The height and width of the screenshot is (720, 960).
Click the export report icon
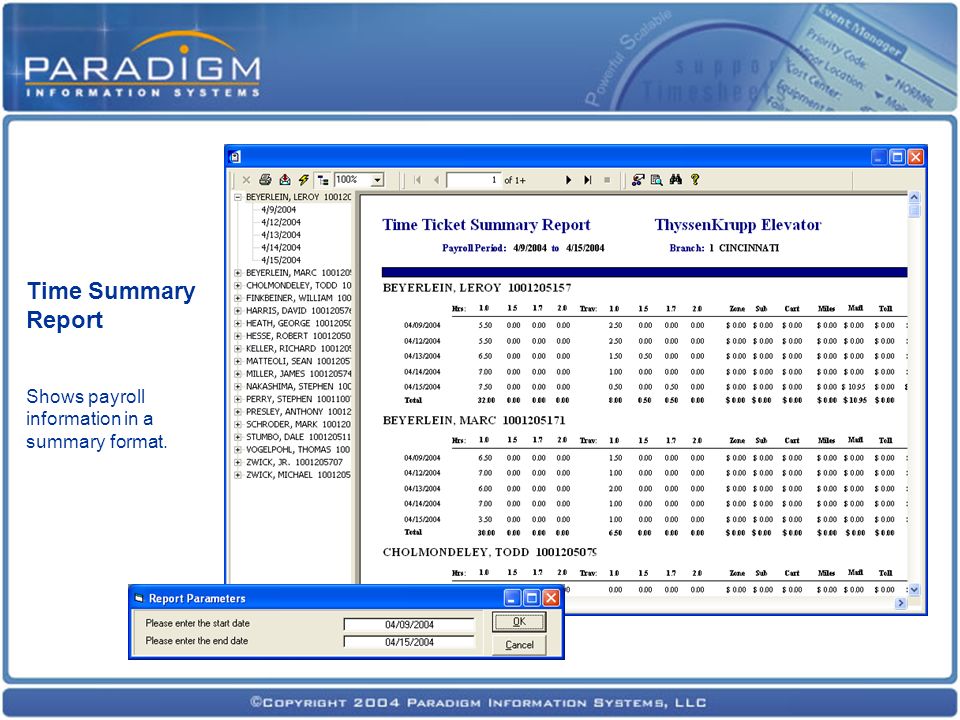coord(285,179)
